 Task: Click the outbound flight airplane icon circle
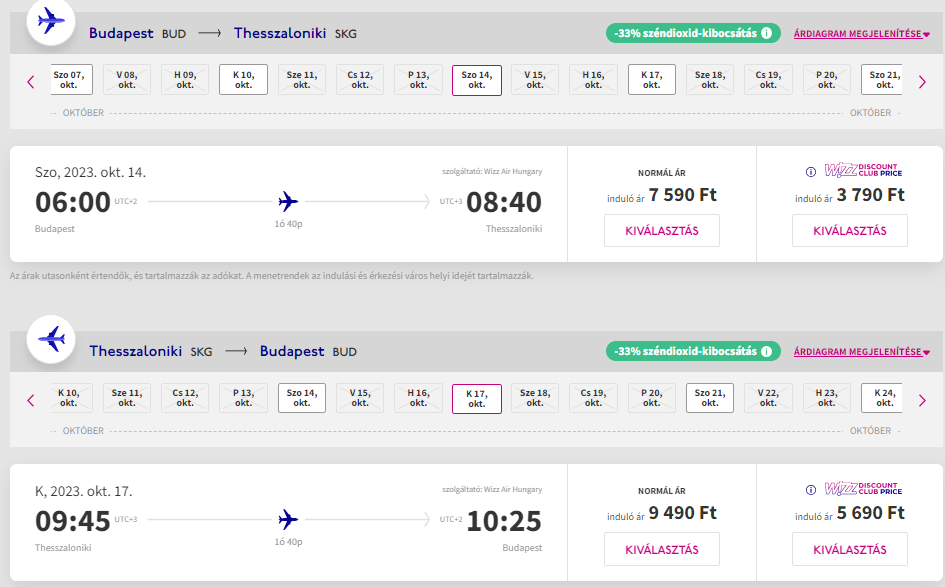click(x=51, y=21)
